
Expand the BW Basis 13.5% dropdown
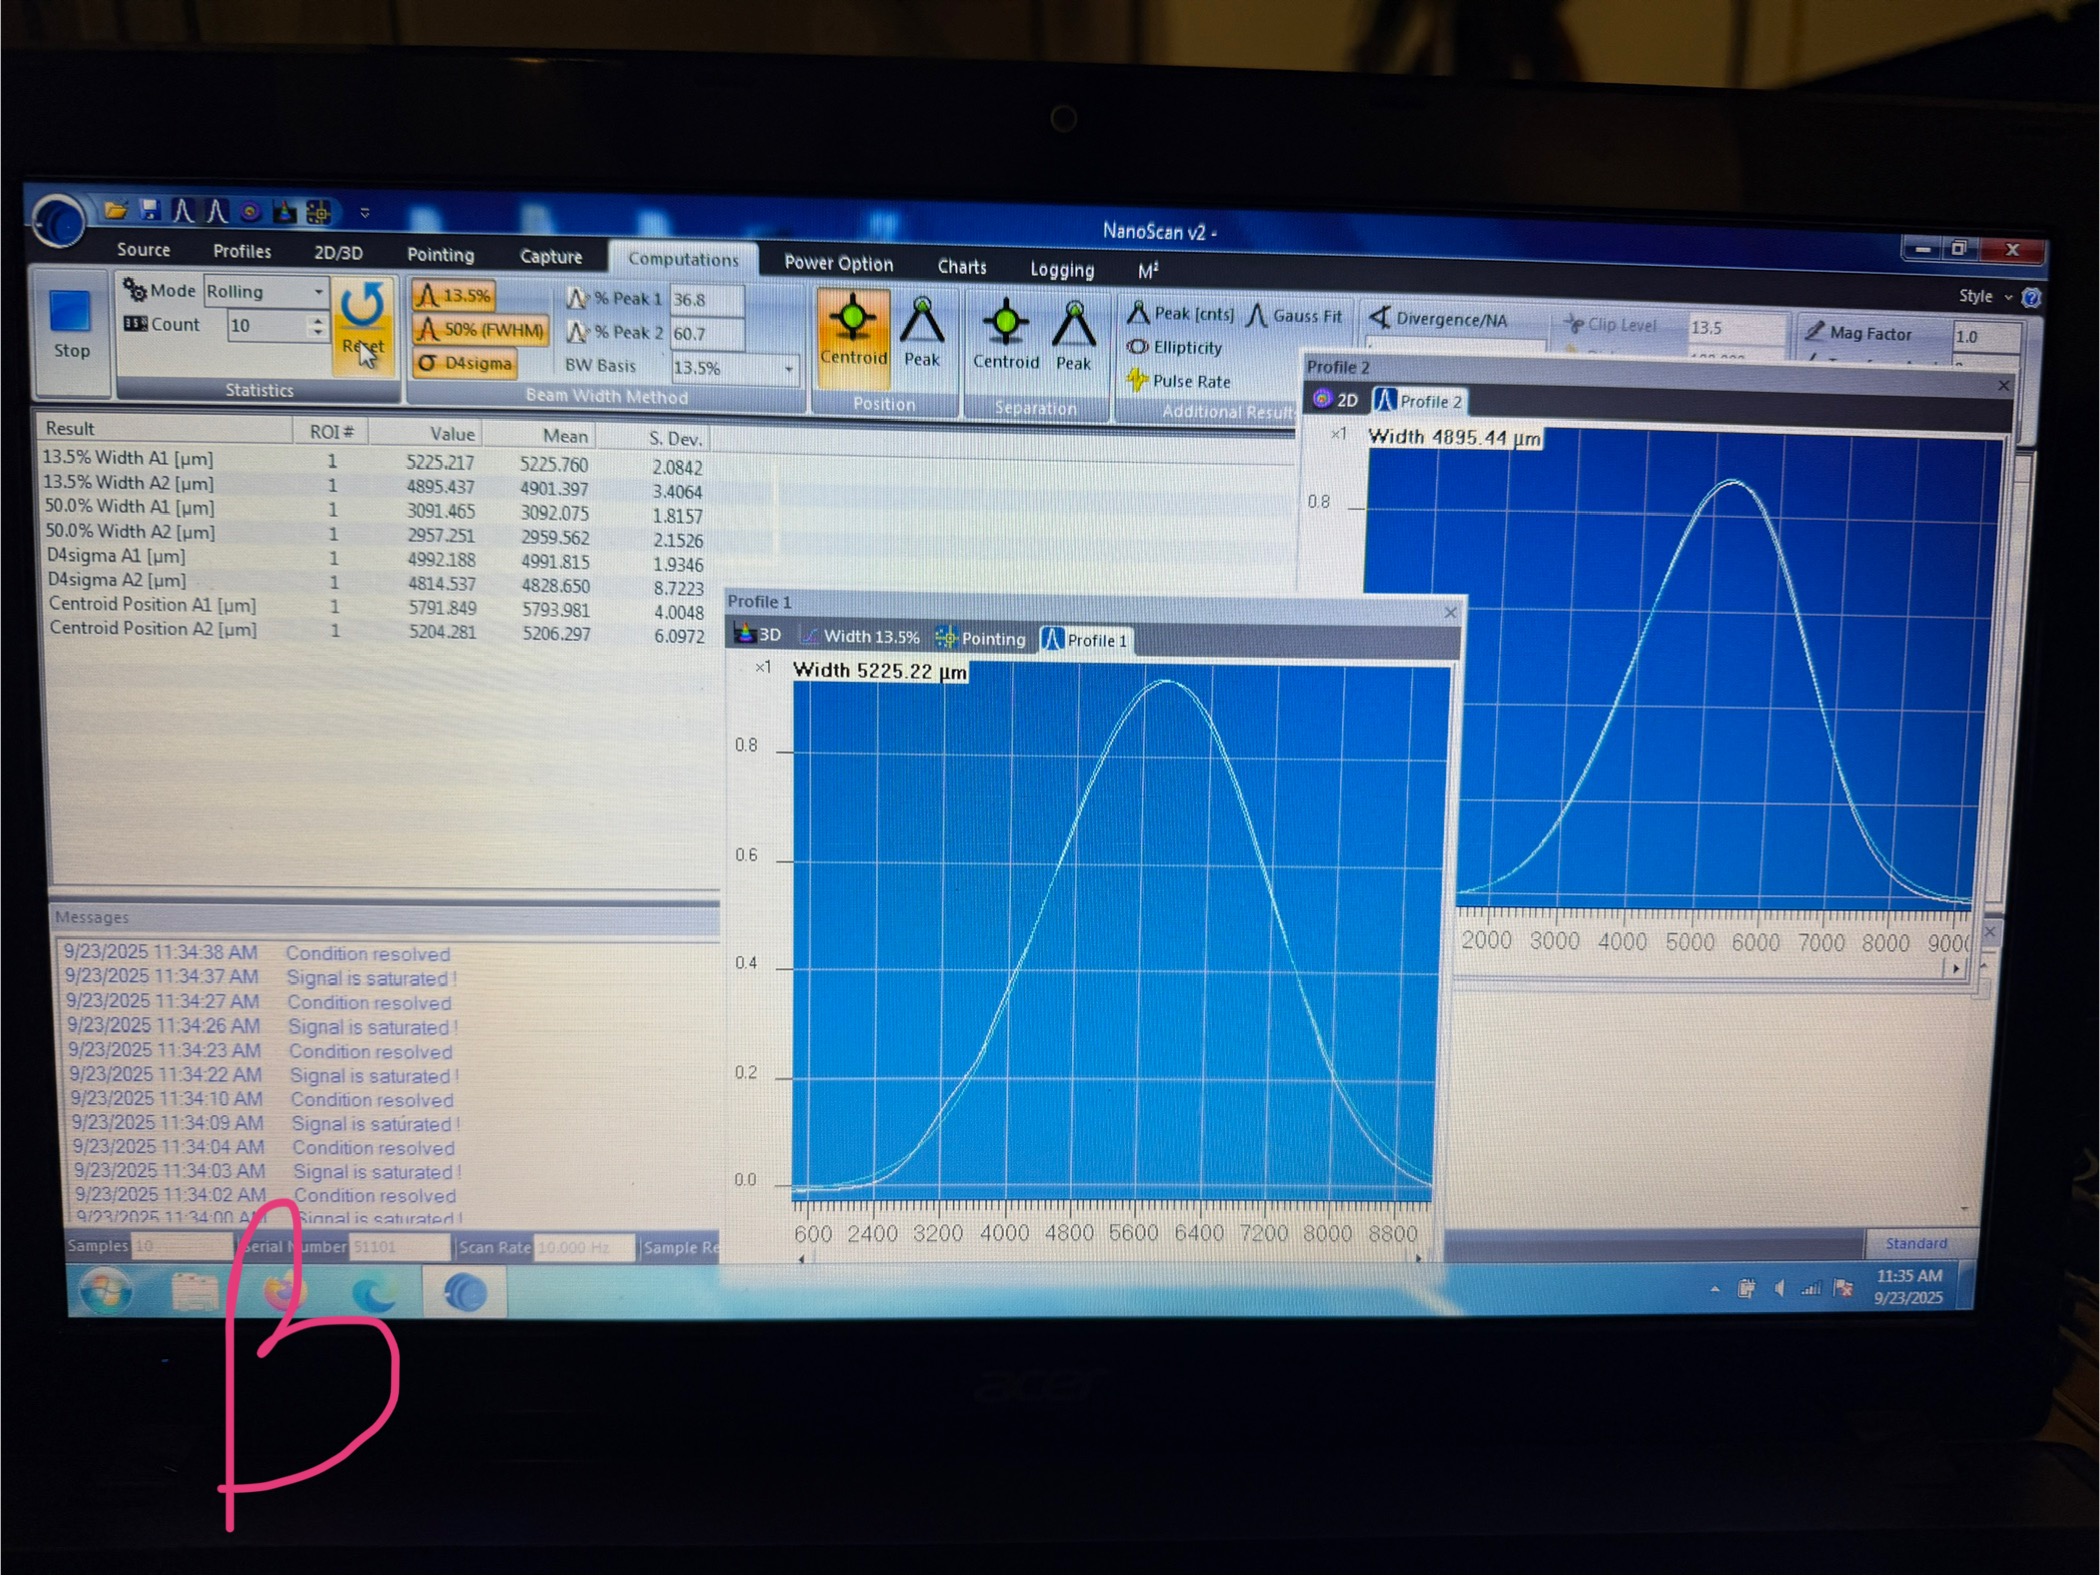pyautogui.click(x=789, y=369)
